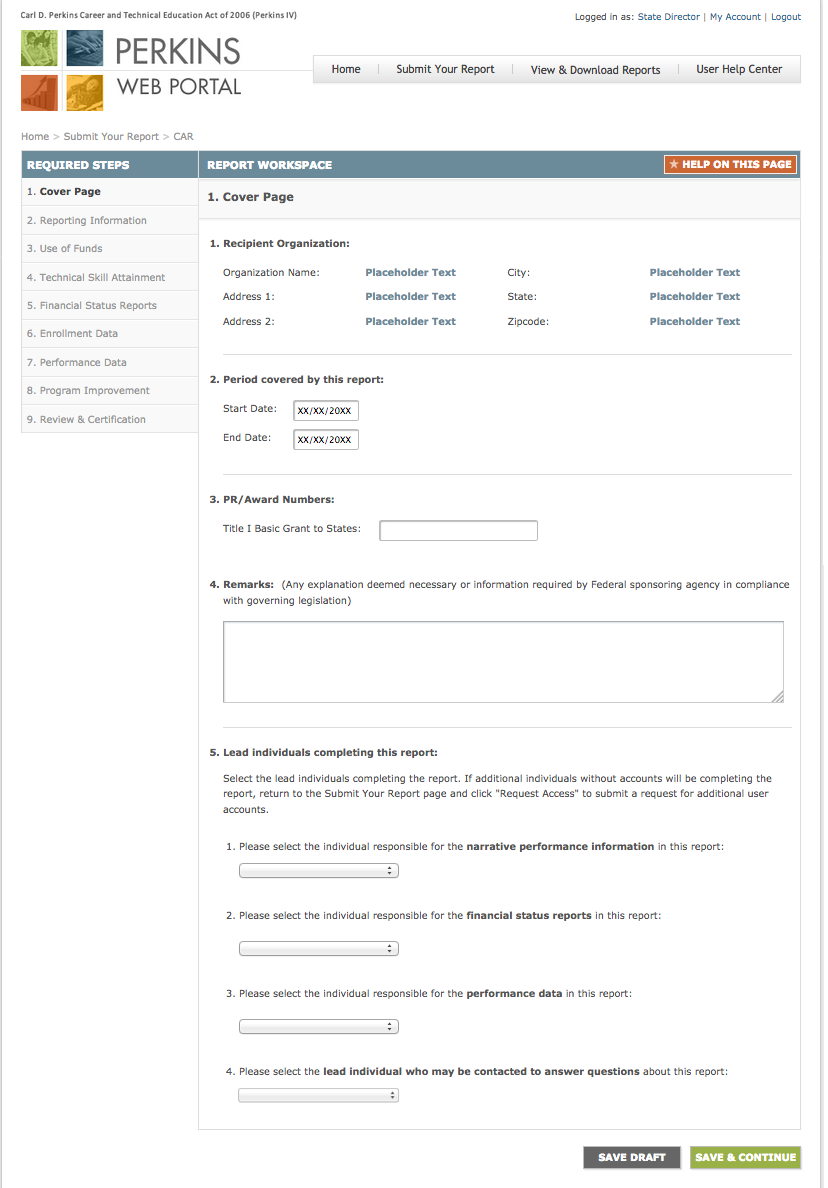Click the SAVE DRAFT button

tap(631, 1157)
